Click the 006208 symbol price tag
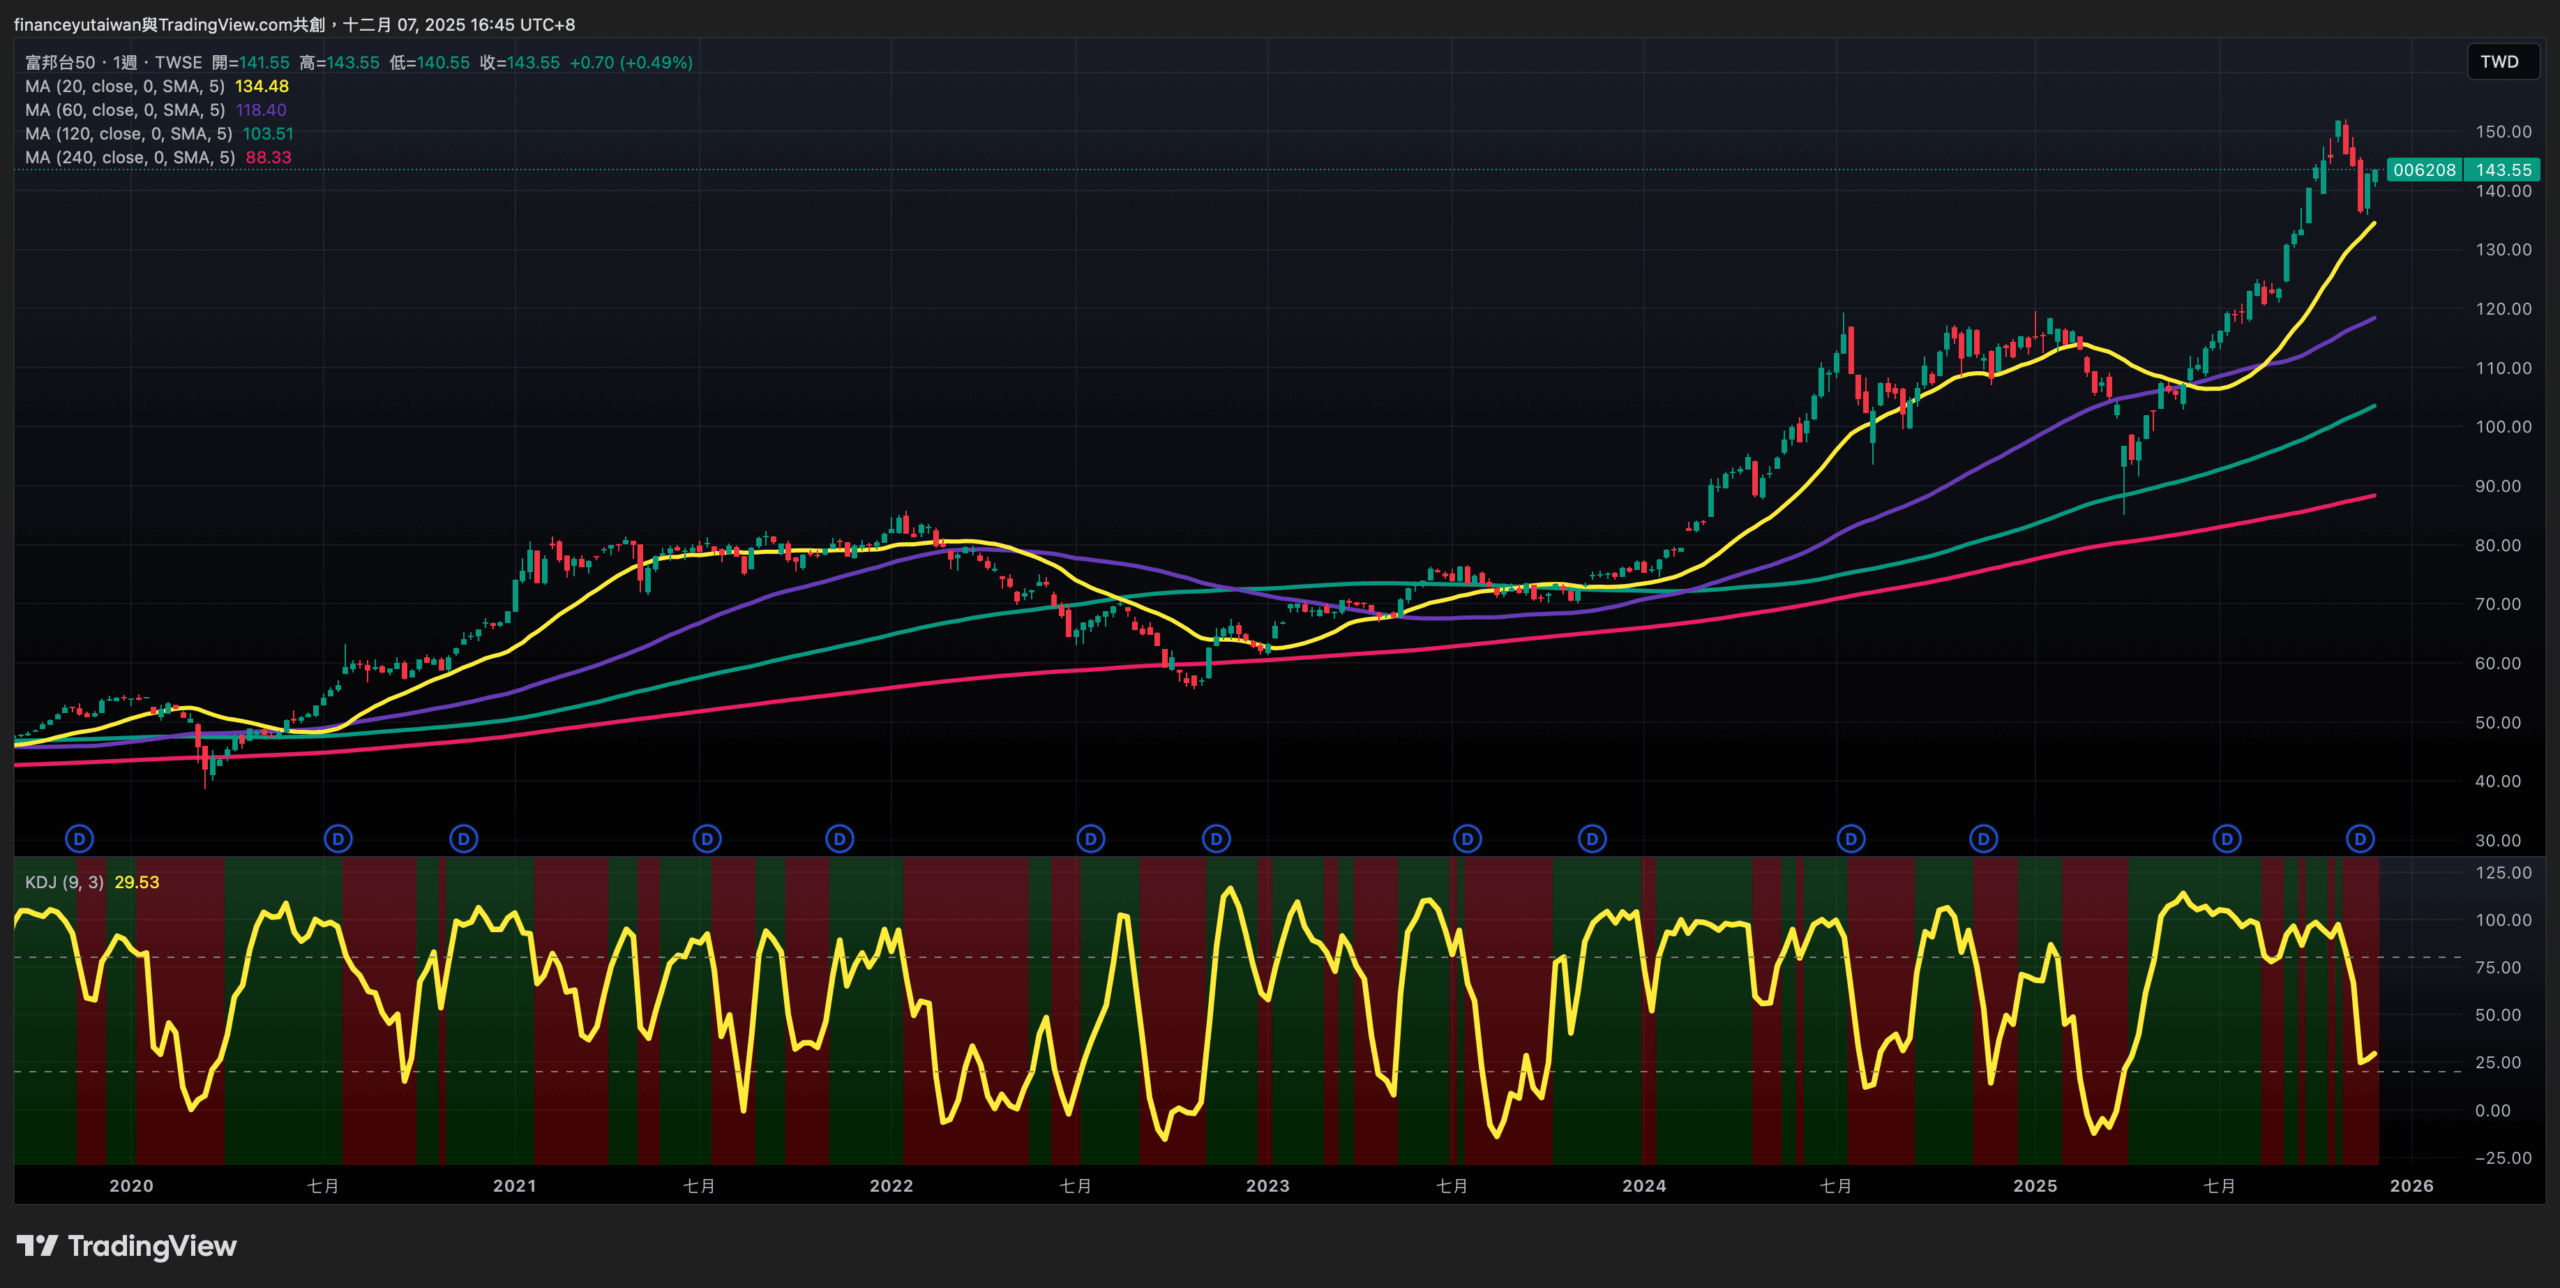The height and width of the screenshot is (1288, 2560). [2424, 170]
